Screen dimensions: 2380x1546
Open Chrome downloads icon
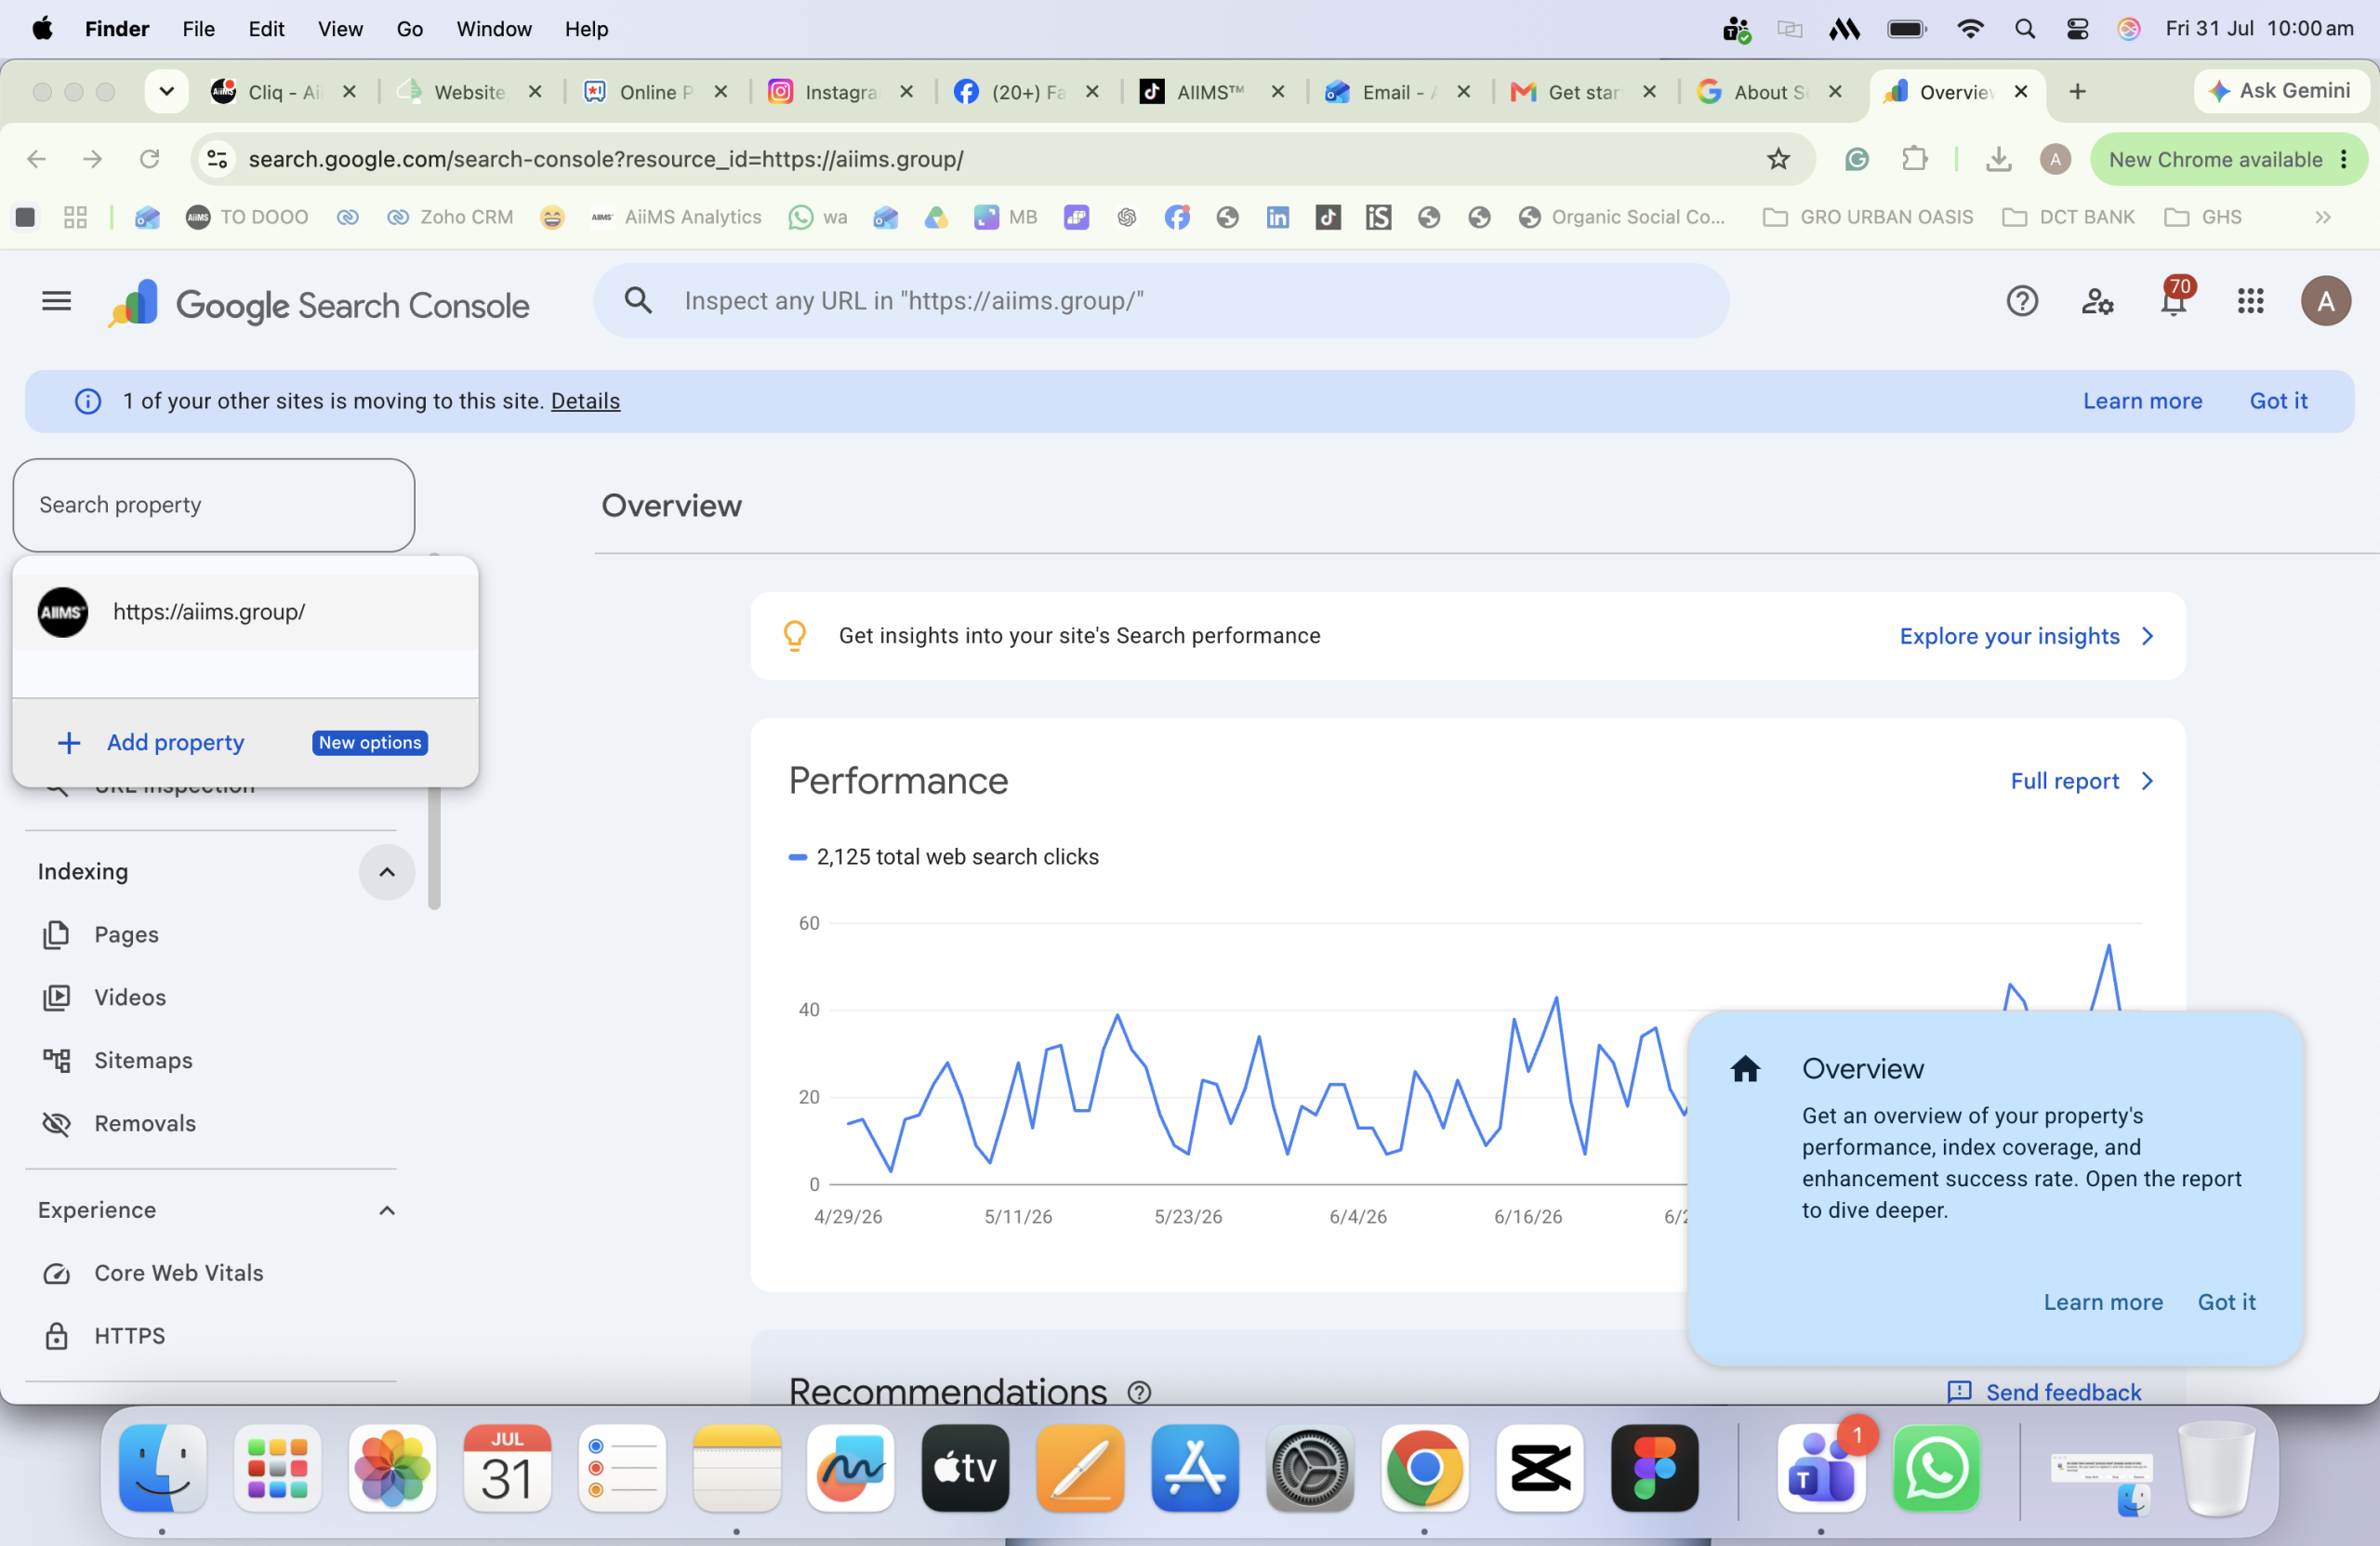click(x=1998, y=159)
